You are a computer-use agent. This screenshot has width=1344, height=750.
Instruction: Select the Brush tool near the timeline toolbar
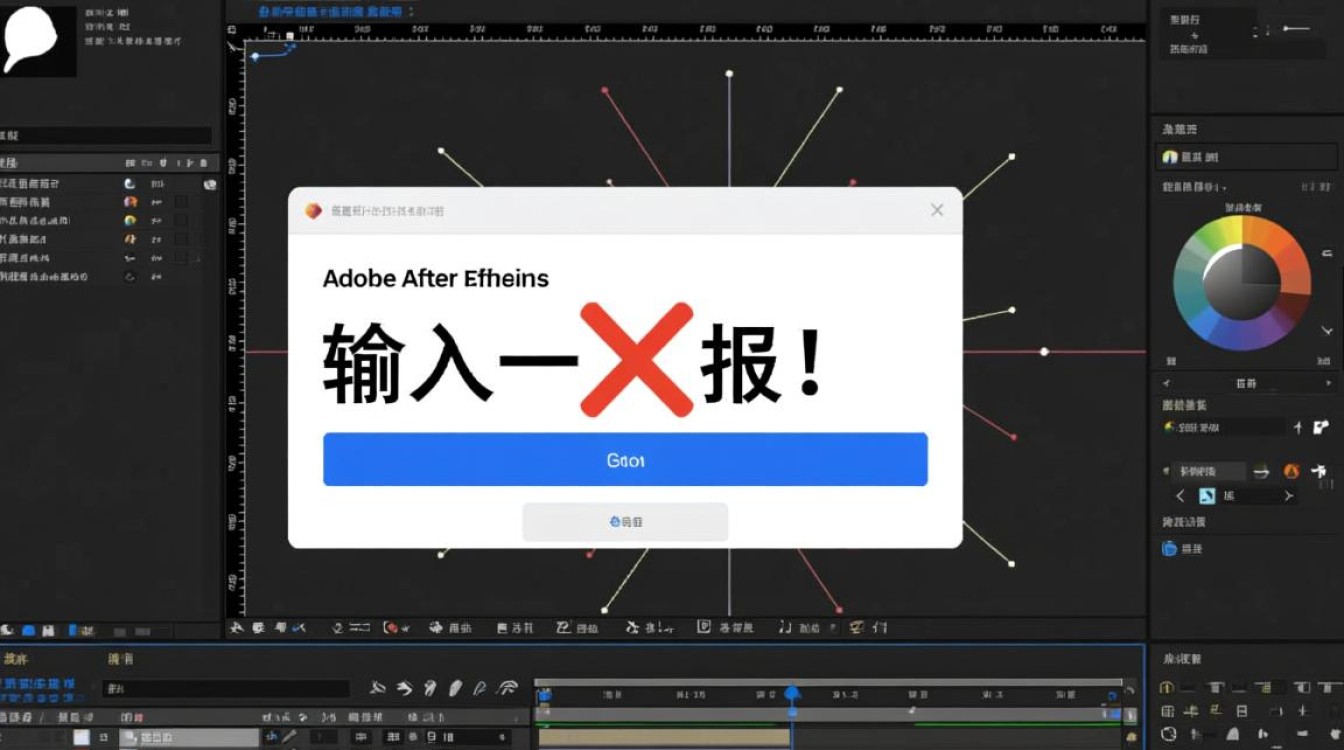coord(454,688)
